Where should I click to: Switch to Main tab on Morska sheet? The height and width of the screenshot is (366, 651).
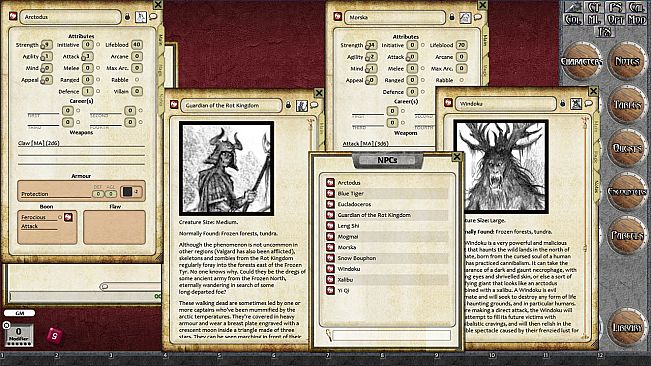pos(485,41)
